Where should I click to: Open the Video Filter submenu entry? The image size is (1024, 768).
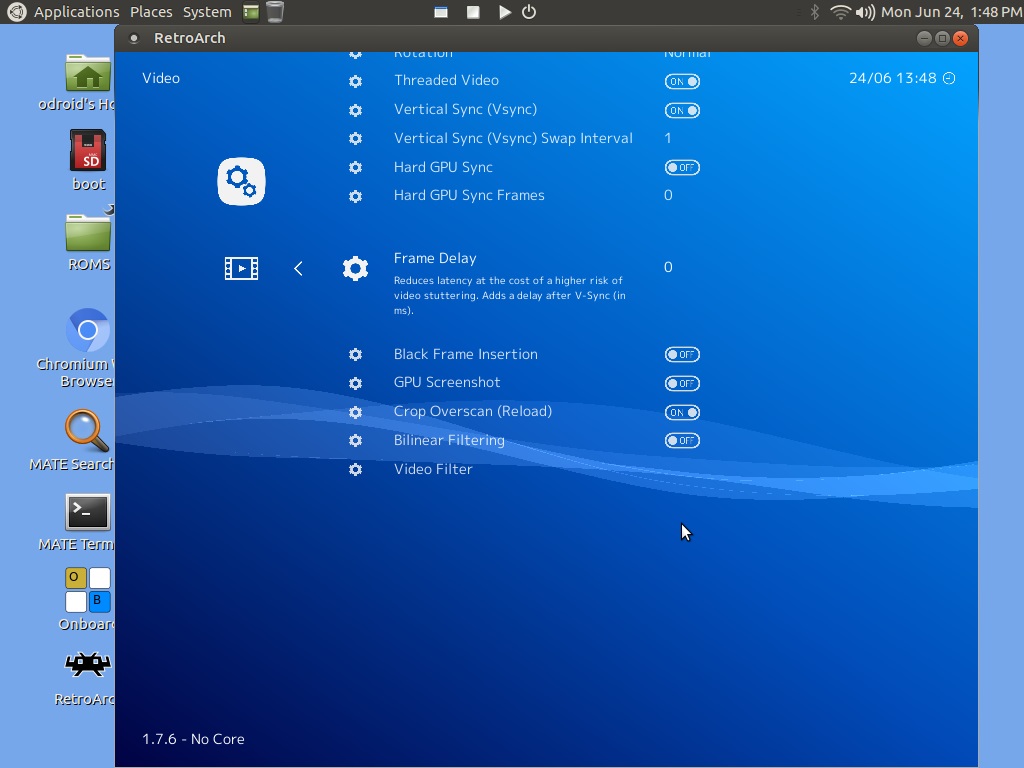point(433,469)
